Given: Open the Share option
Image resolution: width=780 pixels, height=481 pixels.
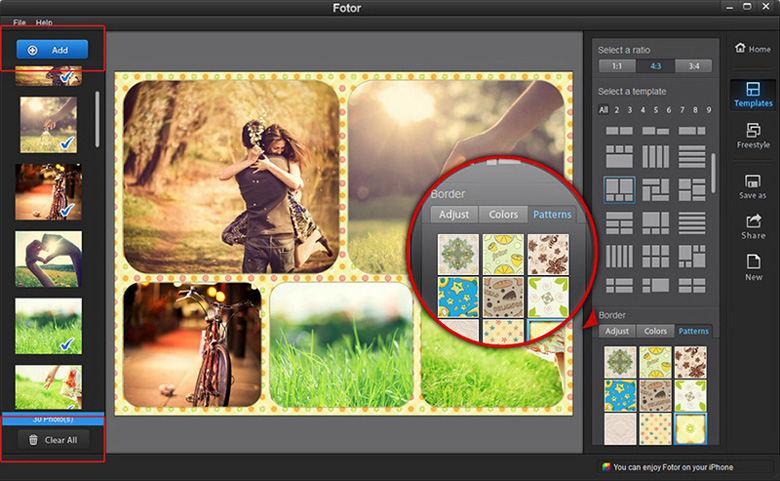Looking at the screenshot, I should coord(752,227).
